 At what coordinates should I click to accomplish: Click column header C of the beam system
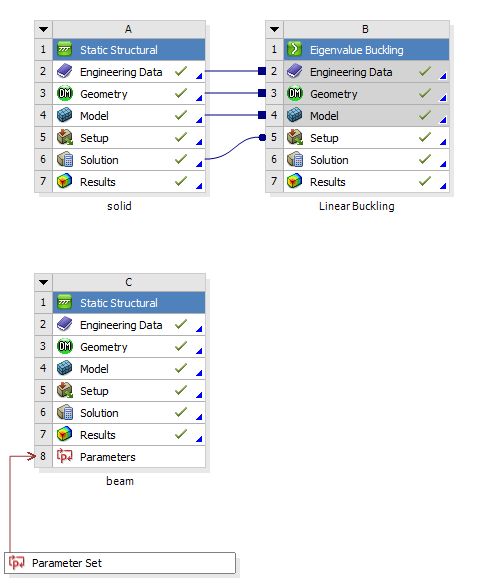pos(129,282)
